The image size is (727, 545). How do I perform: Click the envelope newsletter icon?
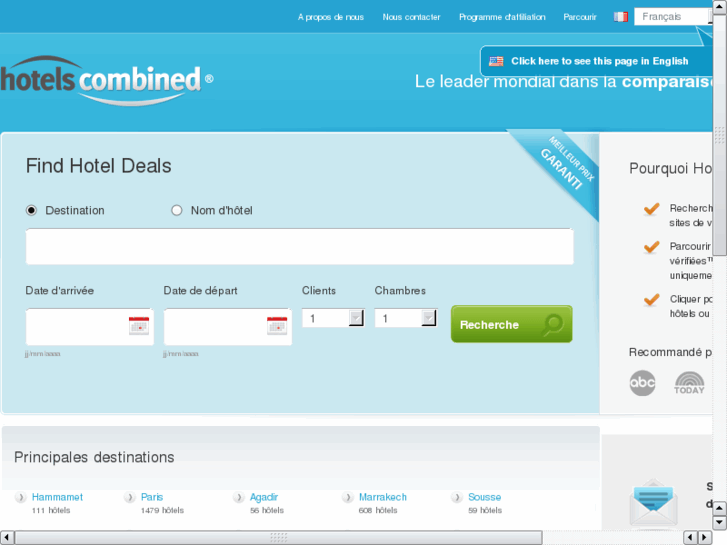tap(653, 504)
